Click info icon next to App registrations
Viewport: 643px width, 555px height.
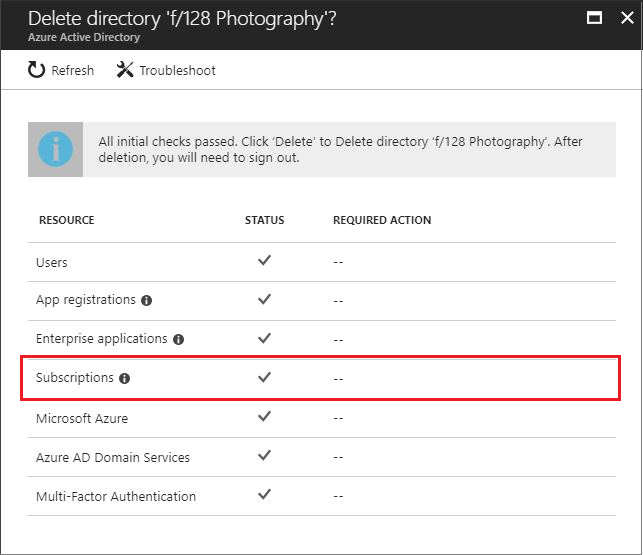point(146,301)
